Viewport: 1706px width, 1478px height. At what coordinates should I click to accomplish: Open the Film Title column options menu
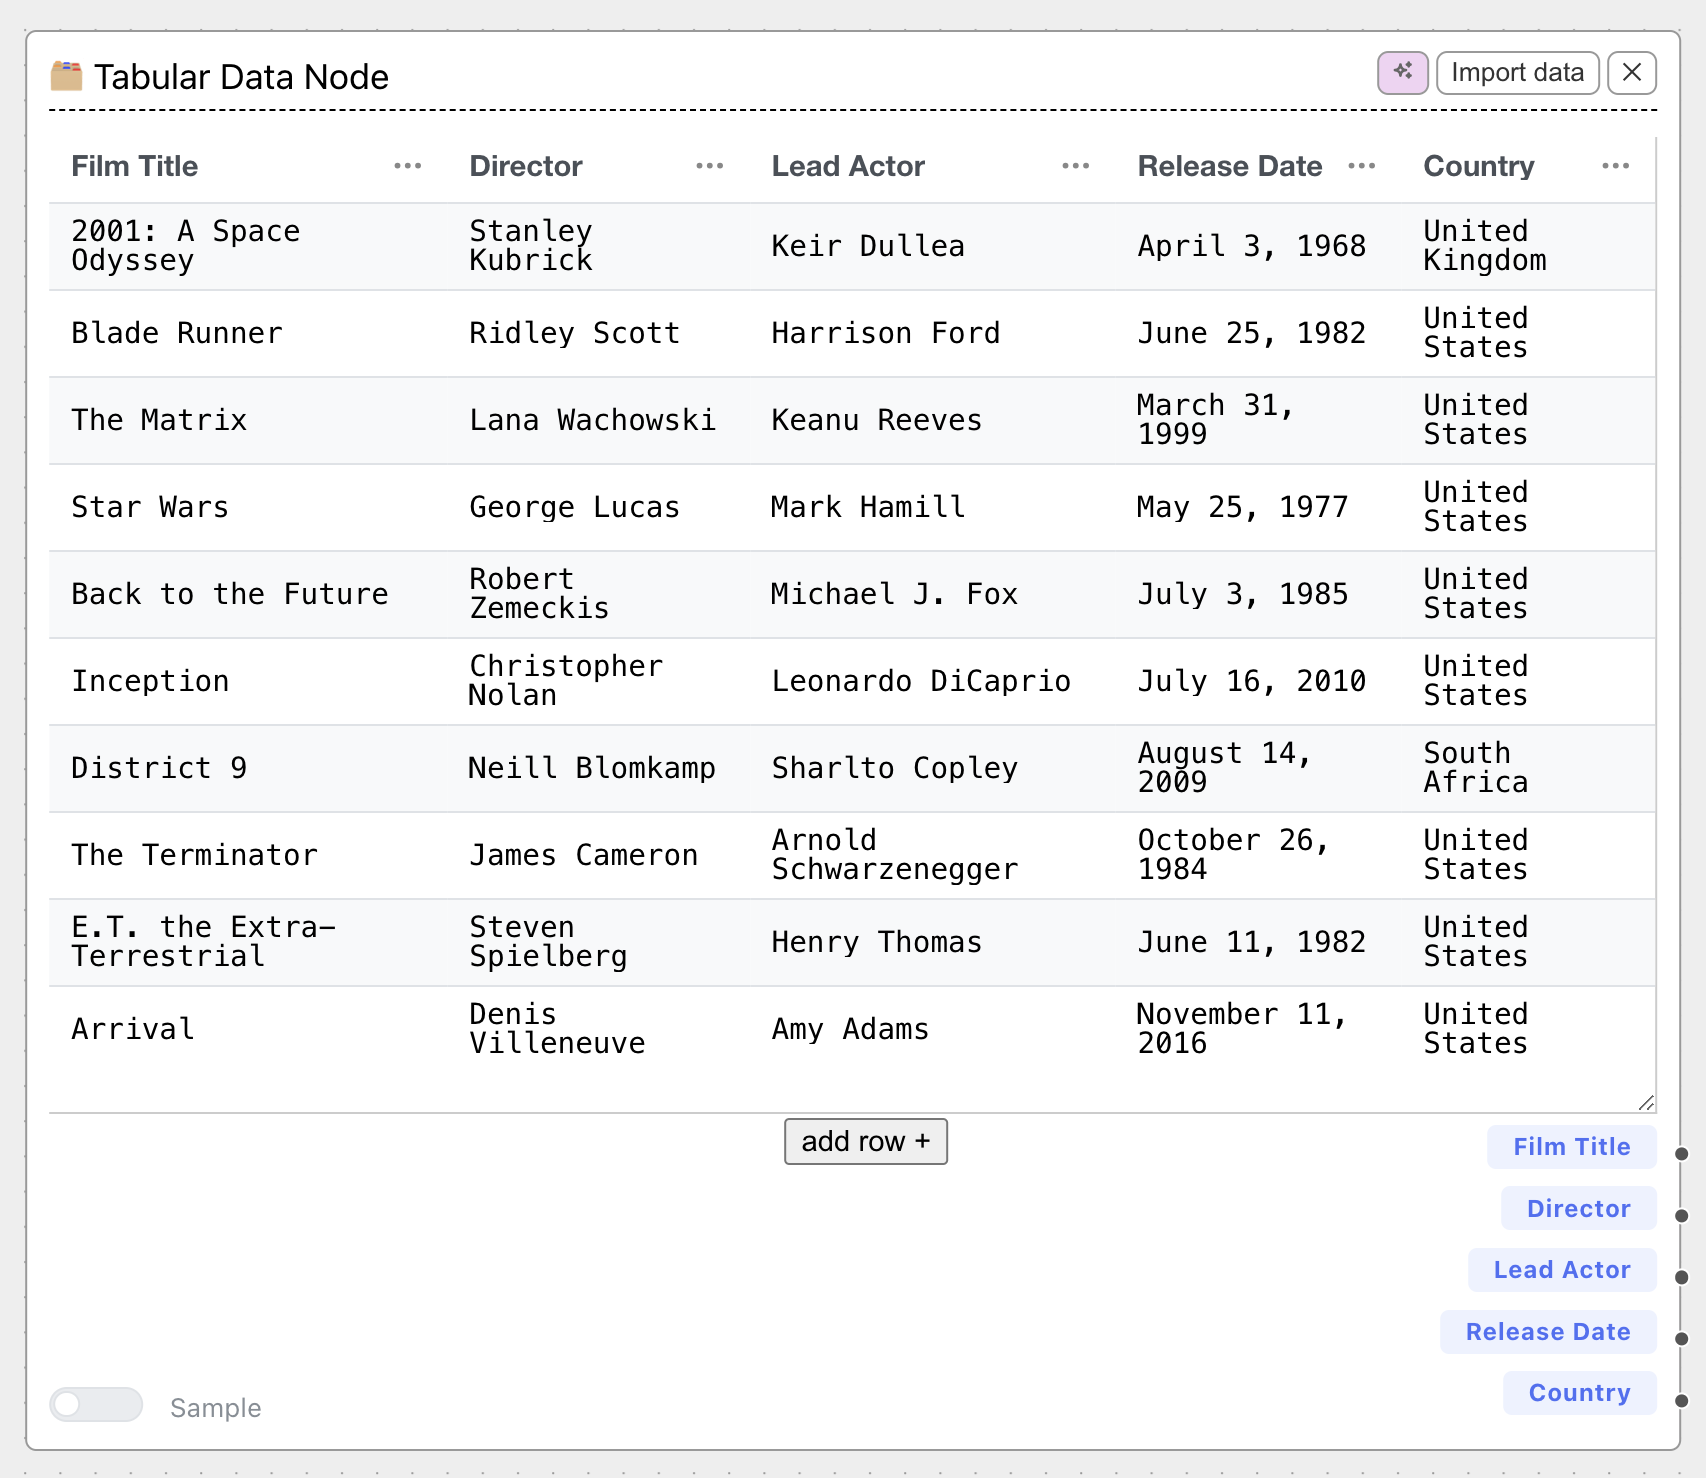pos(407,166)
